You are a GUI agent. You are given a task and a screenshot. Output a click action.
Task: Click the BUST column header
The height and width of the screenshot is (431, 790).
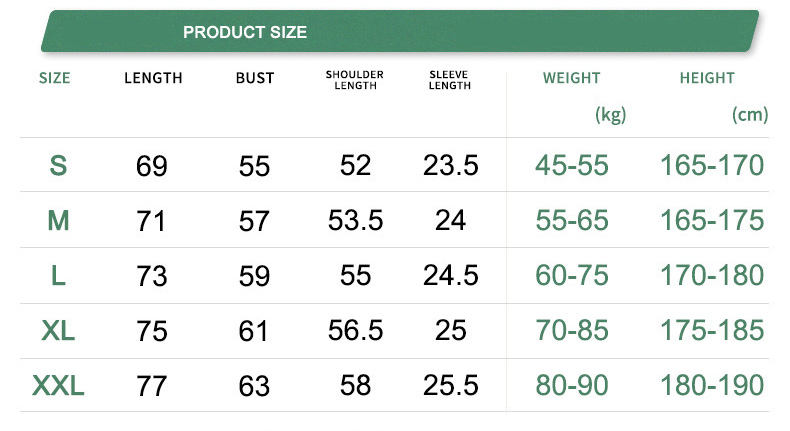[x=255, y=78]
